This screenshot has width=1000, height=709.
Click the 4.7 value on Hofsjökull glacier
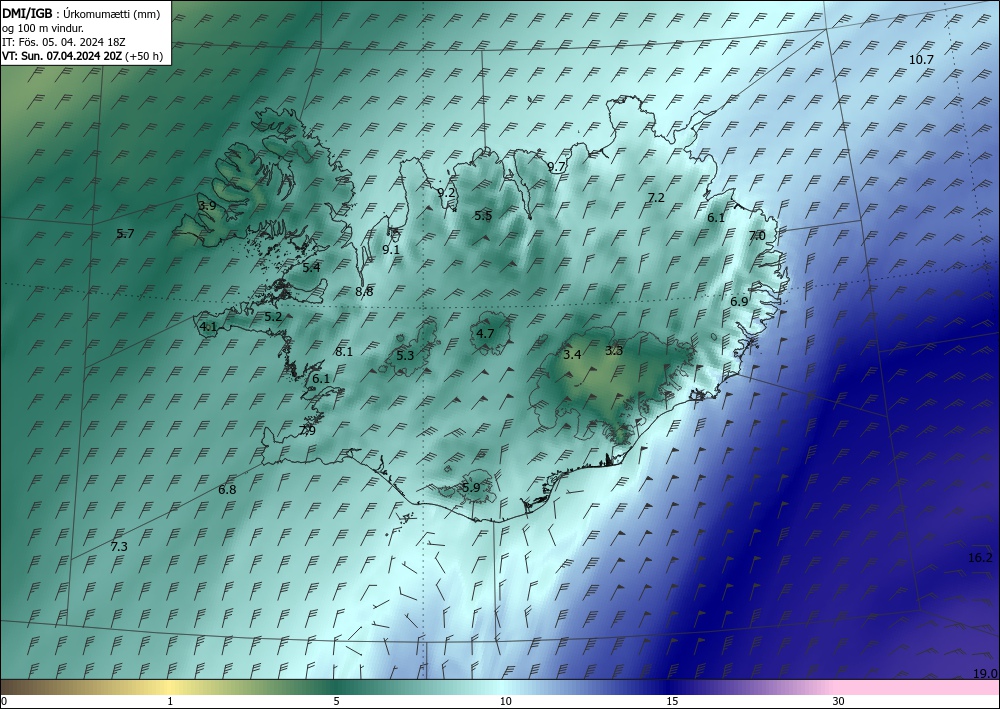click(x=485, y=333)
